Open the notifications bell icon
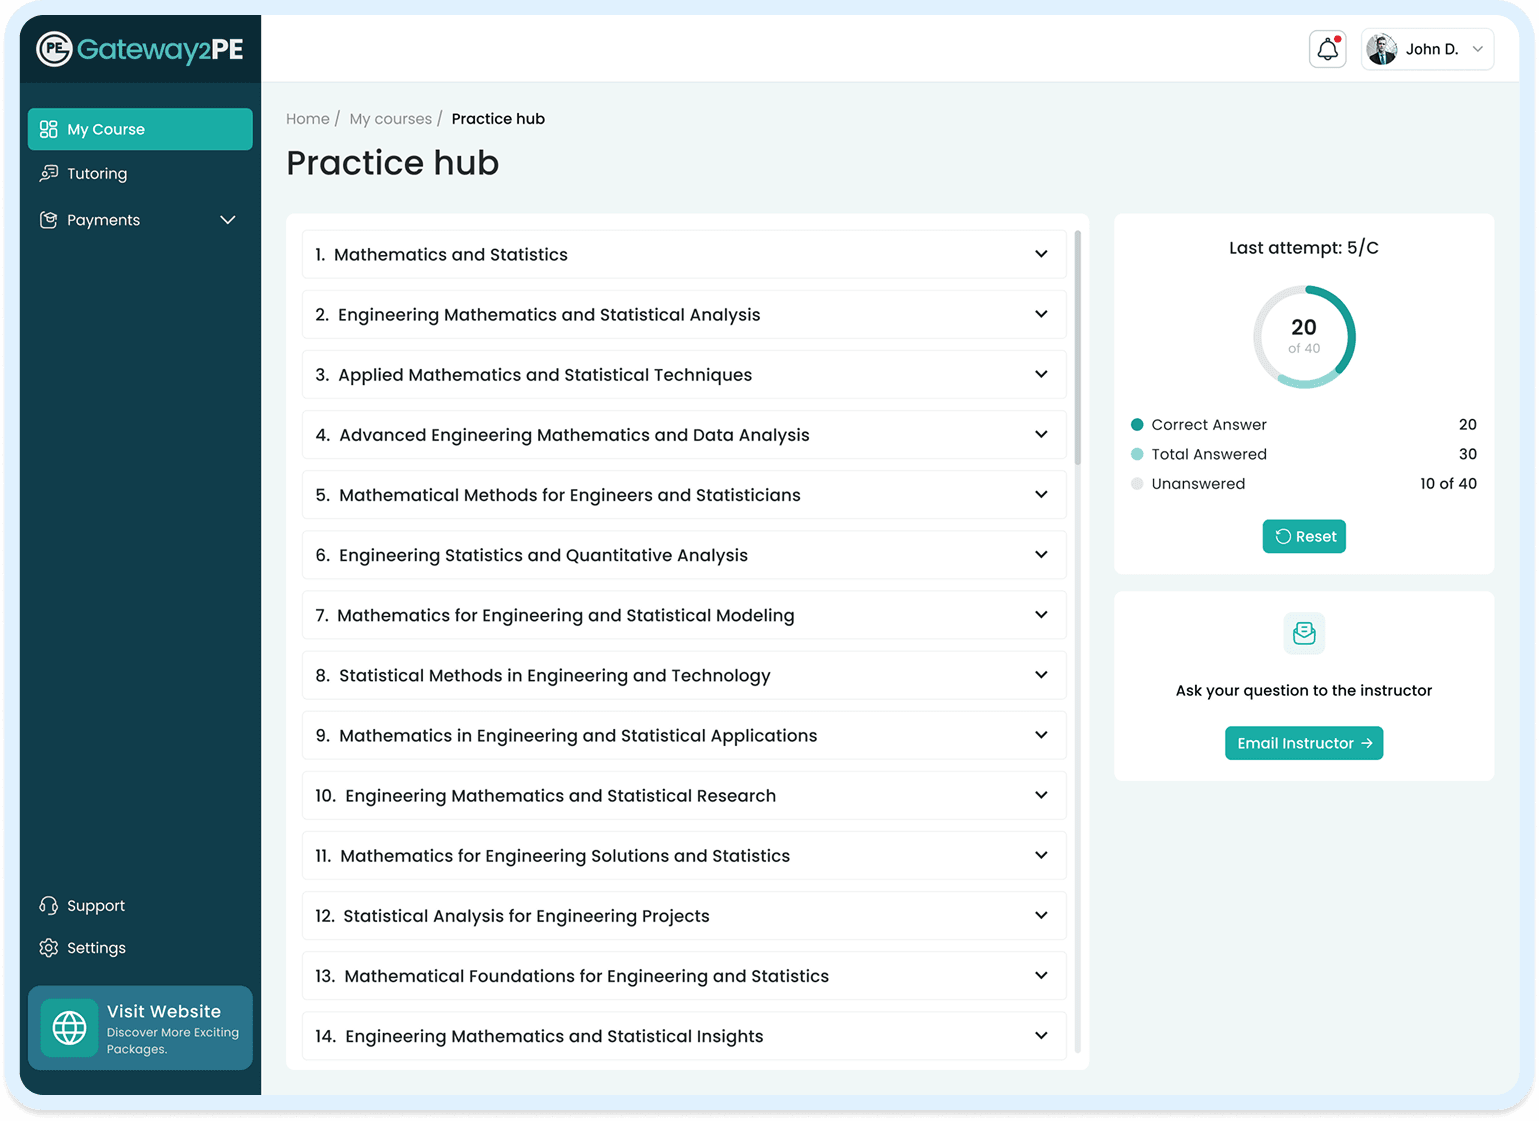 pyautogui.click(x=1327, y=48)
